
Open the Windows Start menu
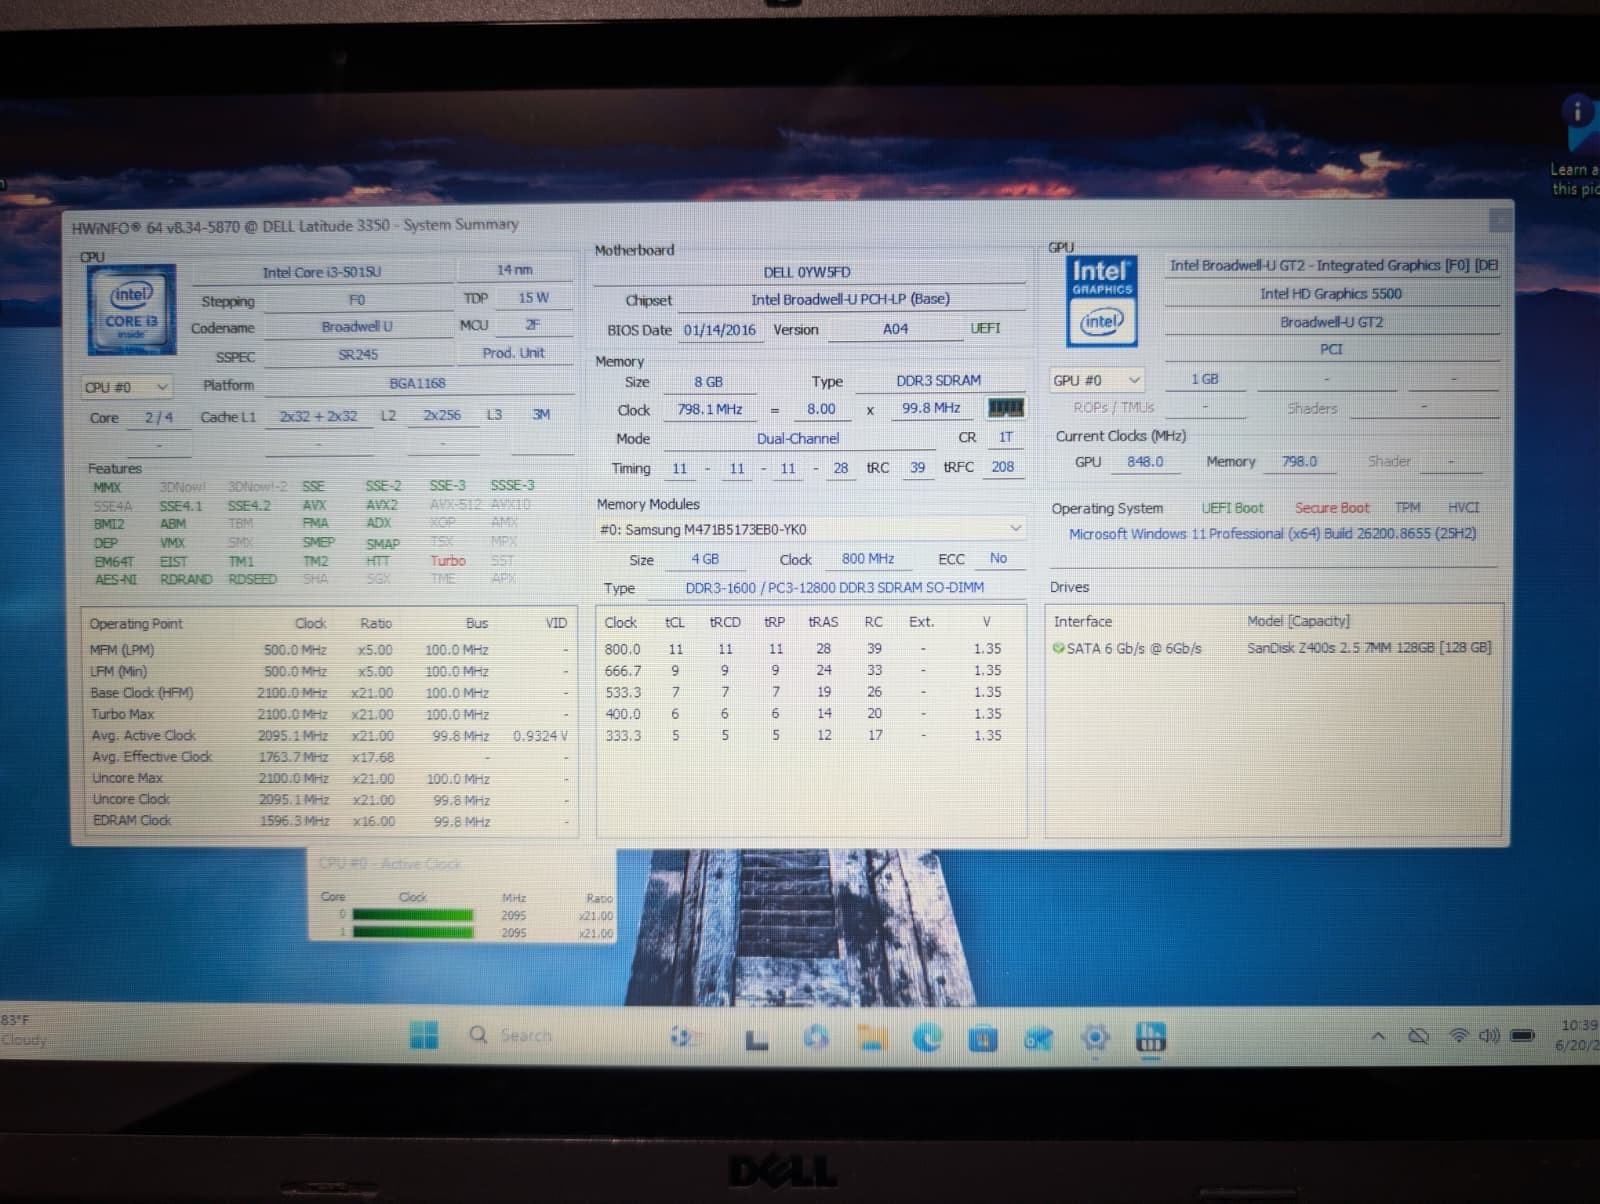point(424,1035)
